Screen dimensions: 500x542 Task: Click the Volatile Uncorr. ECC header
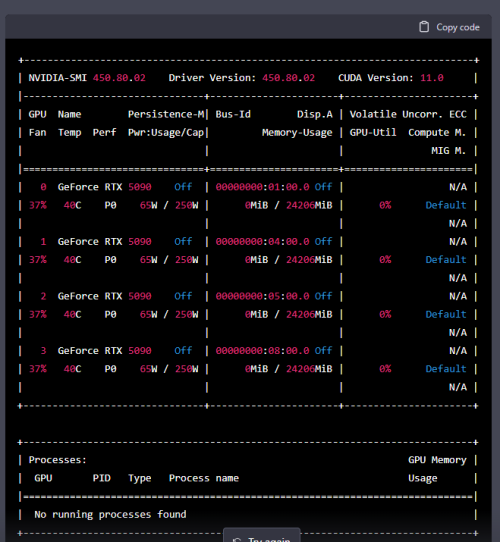pos(408,114)
